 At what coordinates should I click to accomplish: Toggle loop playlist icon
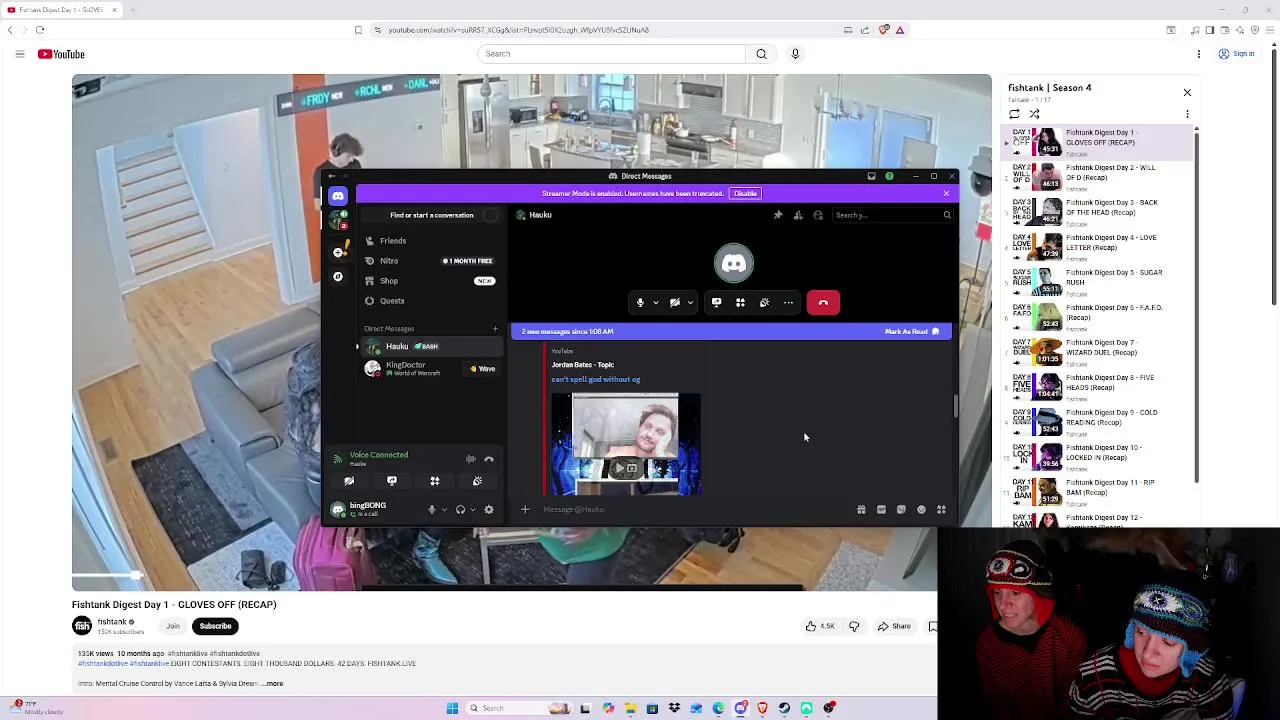(1014, 114)
